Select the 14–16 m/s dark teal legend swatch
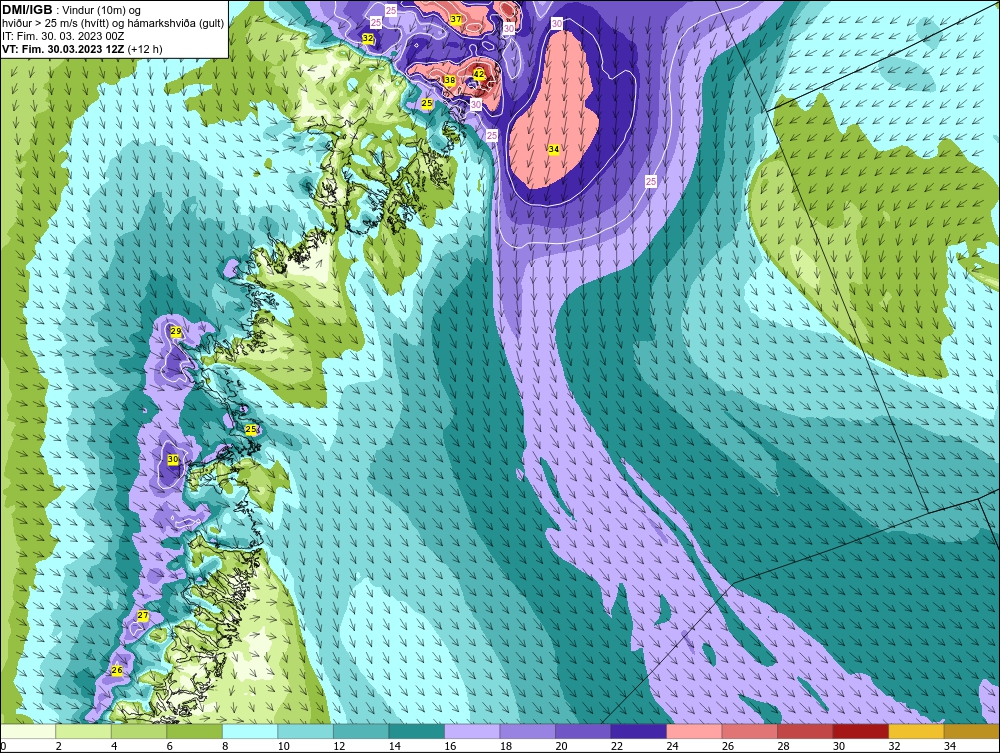 click(x=416, y=731)
